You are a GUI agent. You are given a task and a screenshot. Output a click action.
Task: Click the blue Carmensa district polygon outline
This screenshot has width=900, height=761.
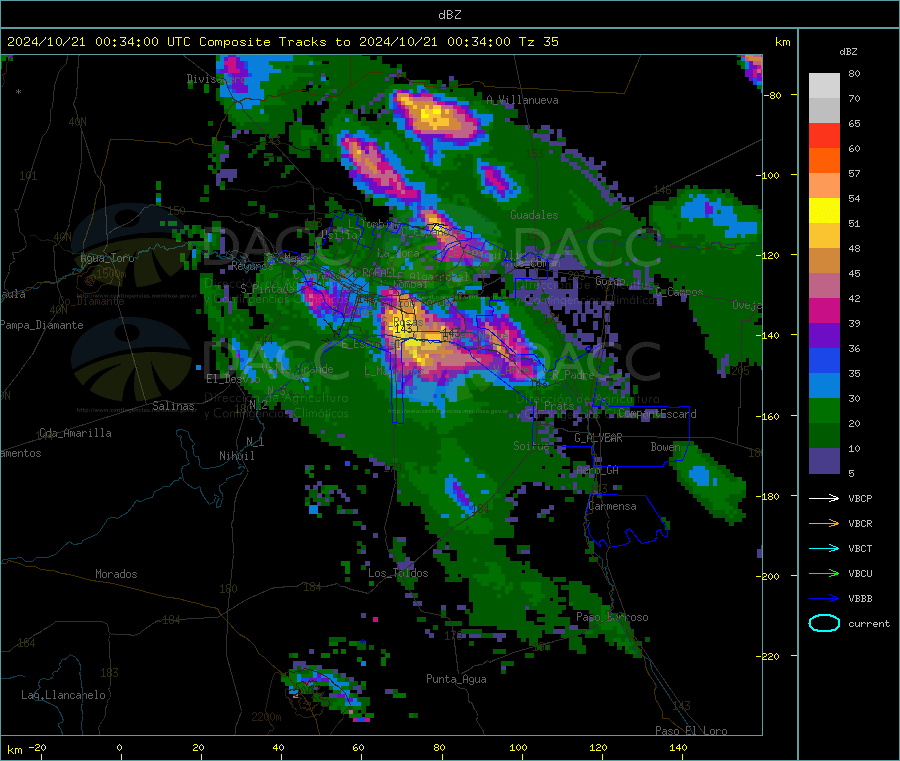(629, 522)
